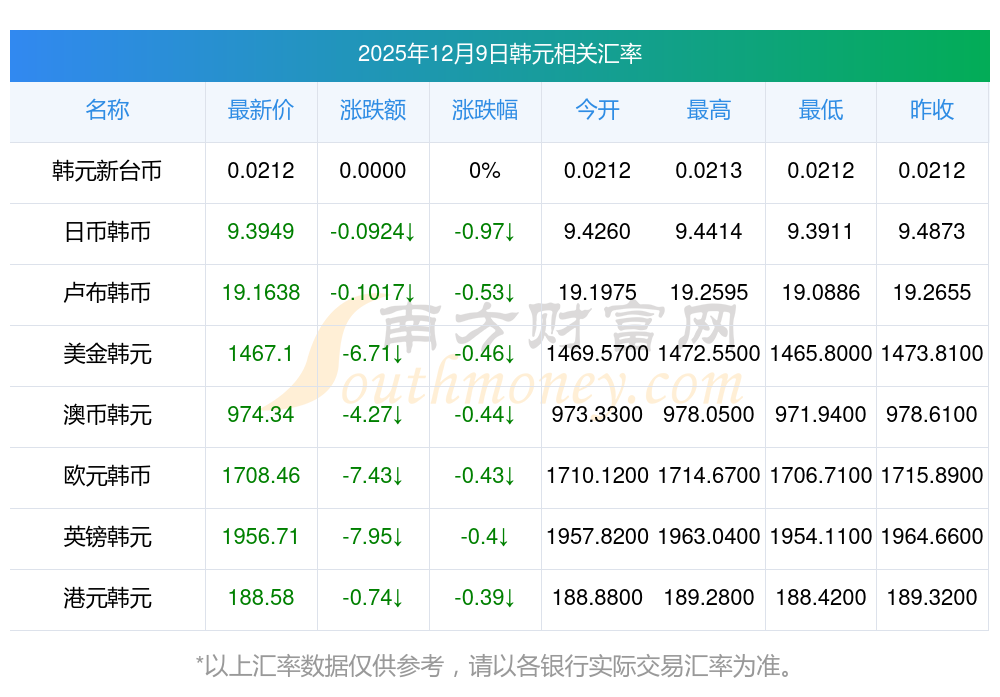Select the 最高 column header

click(709, 110)
